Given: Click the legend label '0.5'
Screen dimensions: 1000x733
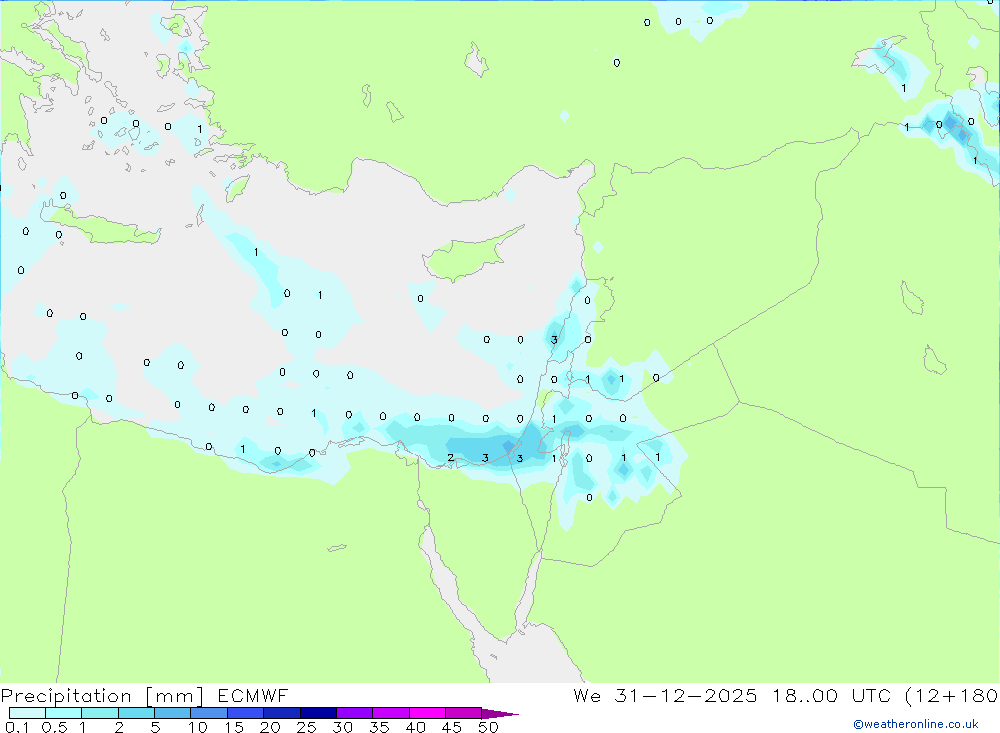Looking at the screenshot, I should point(54,727).
